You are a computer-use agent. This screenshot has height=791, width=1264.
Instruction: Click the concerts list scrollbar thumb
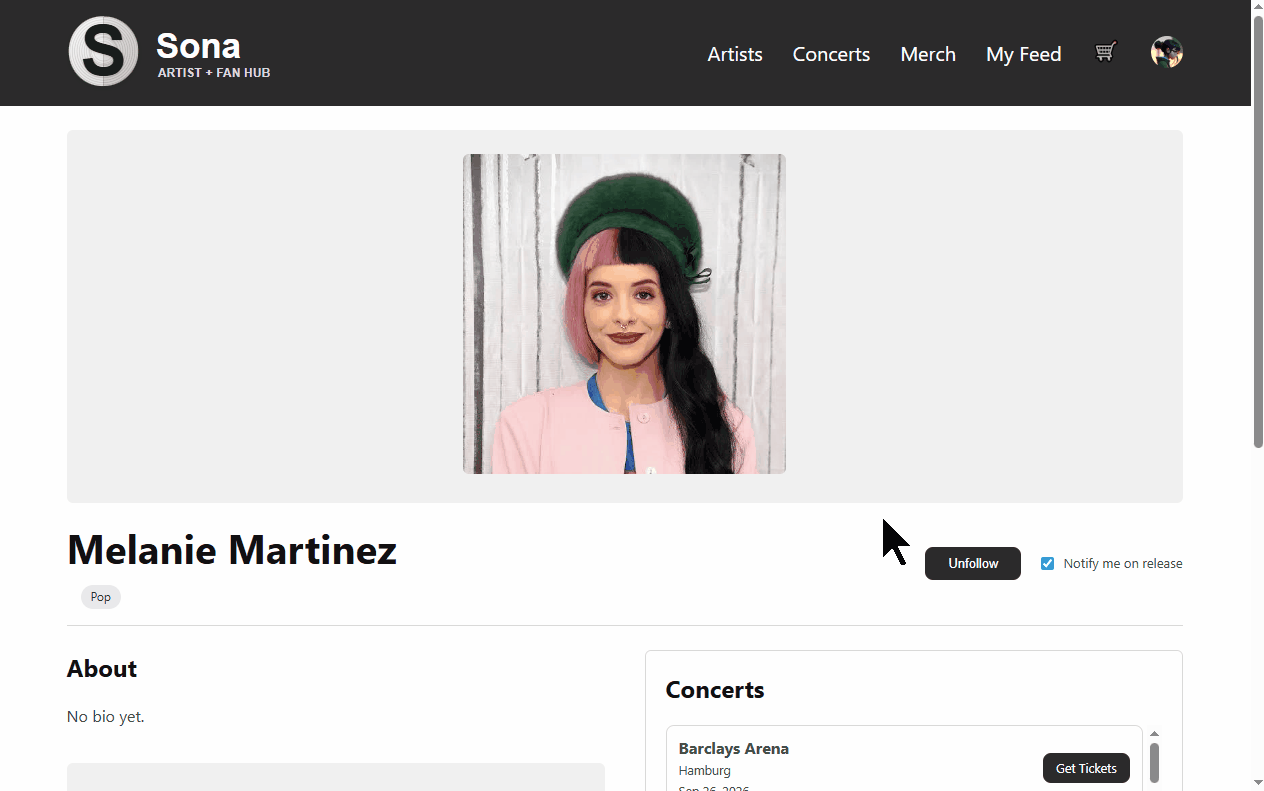[1154, 763]
